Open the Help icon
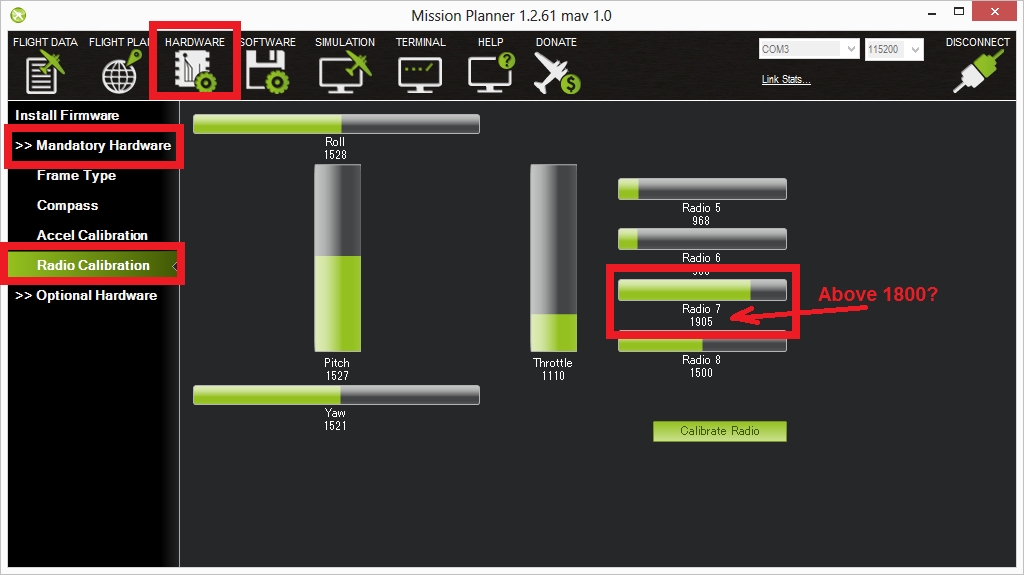The width and height of the screenshot is (1024, 575). click(490, 72)
